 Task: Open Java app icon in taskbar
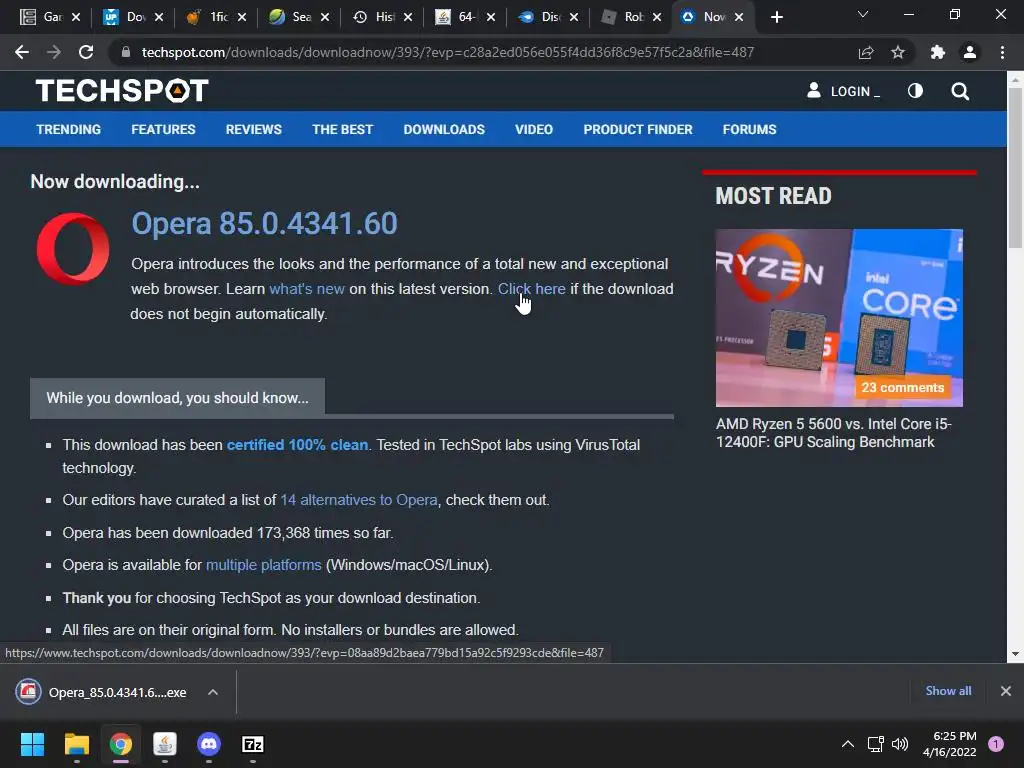[x=165, y=744]
